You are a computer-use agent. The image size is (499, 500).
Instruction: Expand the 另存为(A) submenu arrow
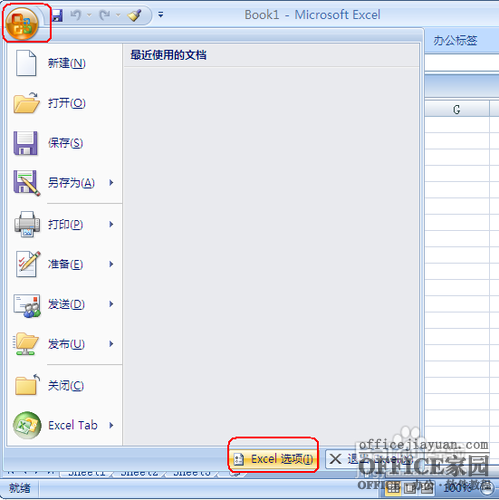(111, 182)
